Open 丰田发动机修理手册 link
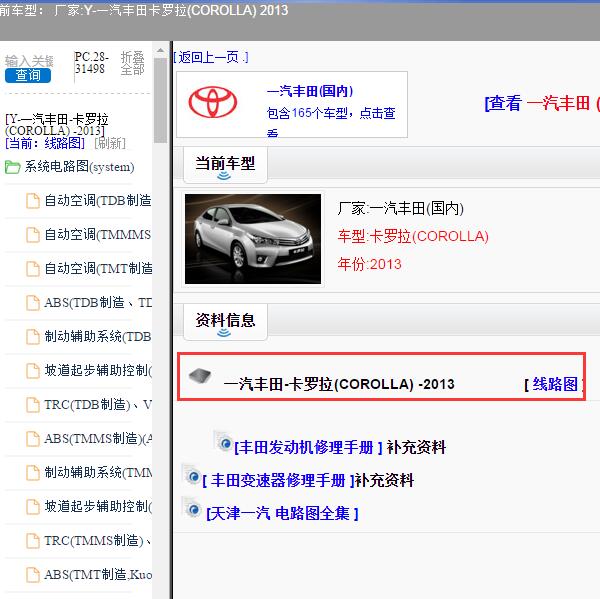The width and height of the screenshot is (600, 599). [308, 447]
